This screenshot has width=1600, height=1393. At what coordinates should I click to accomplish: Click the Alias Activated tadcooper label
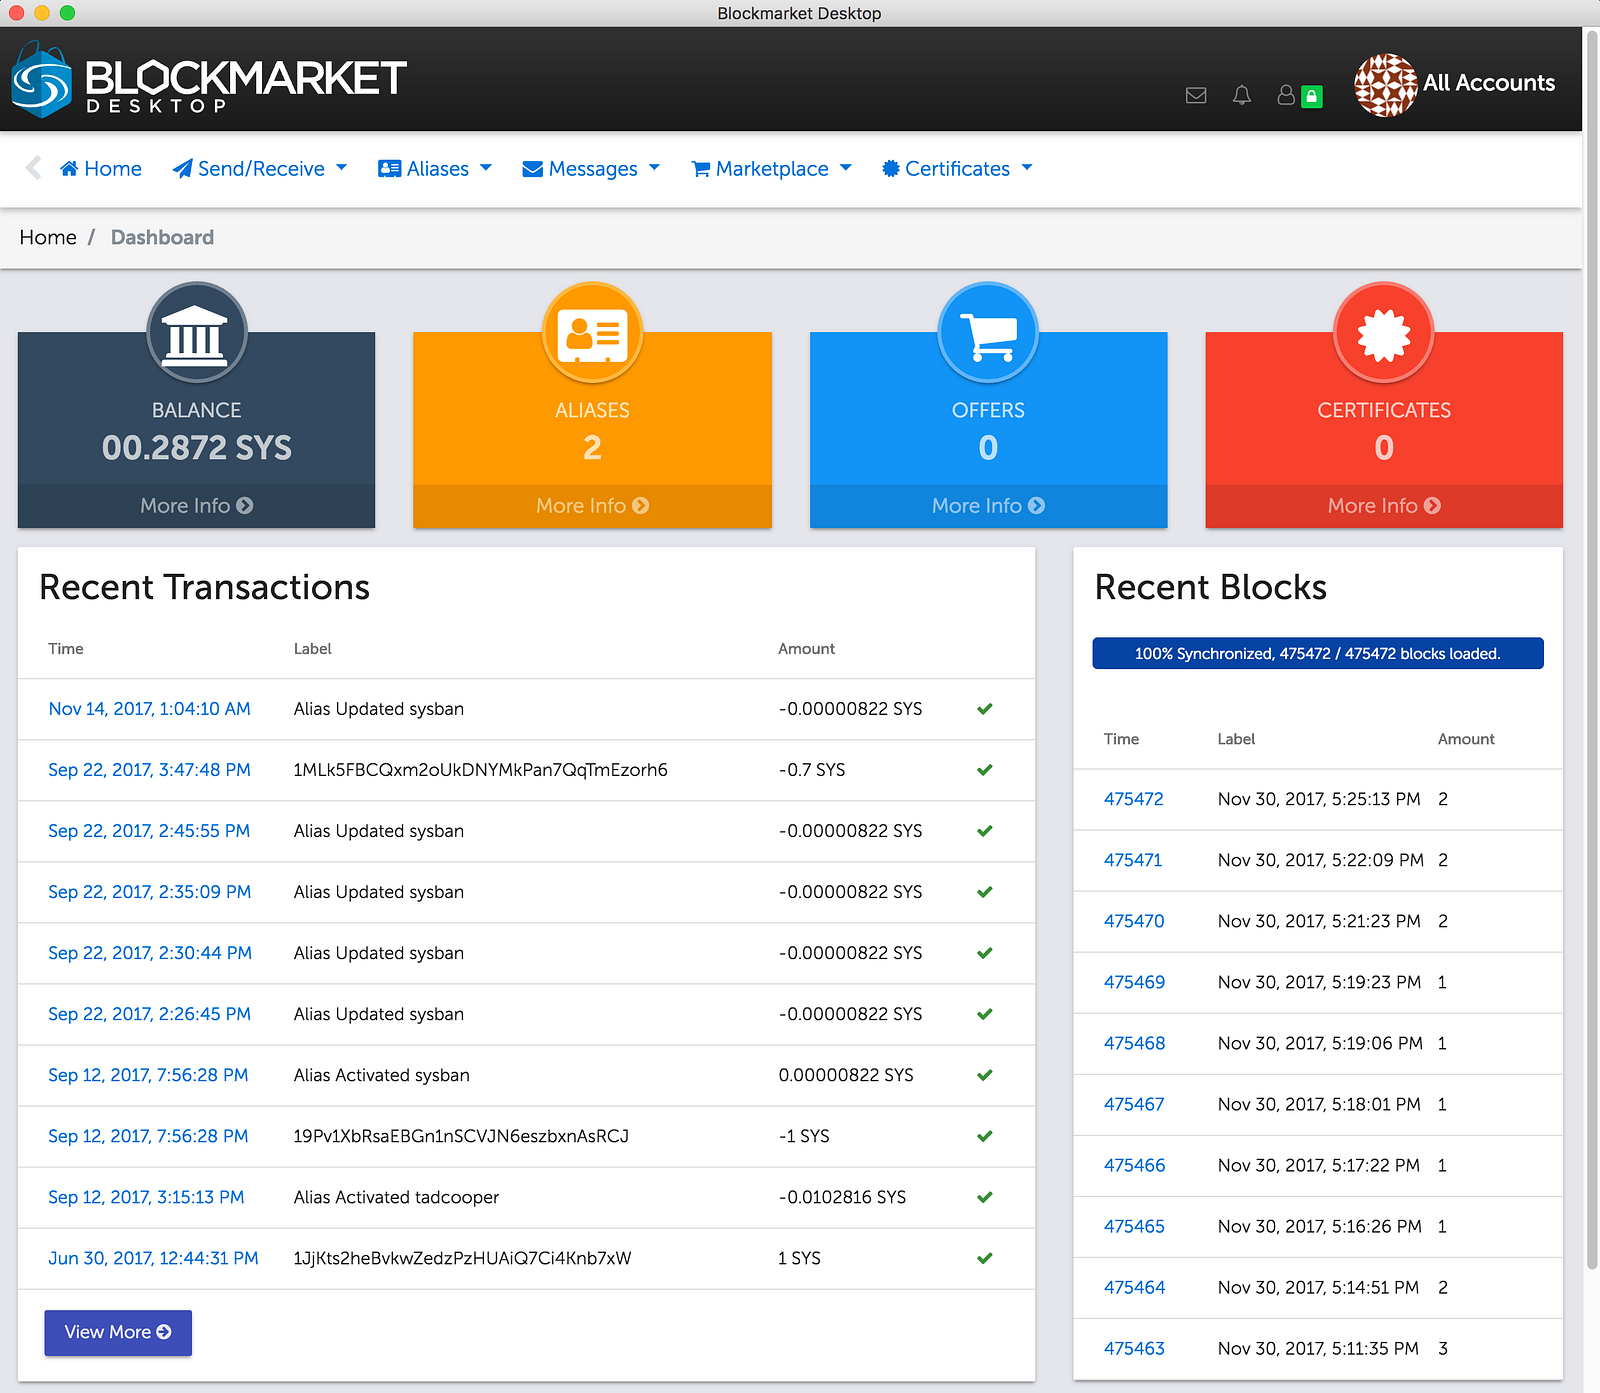pos(396,1197)
